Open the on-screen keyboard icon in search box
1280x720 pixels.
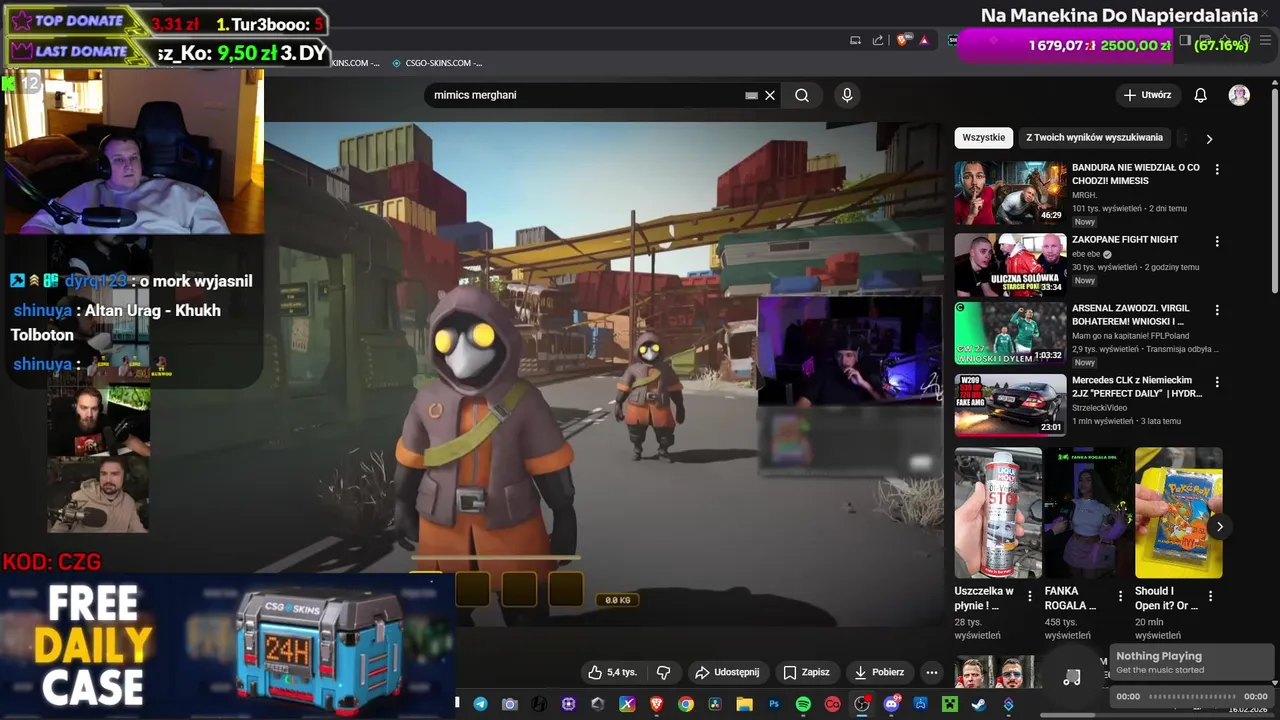(751, 95)
